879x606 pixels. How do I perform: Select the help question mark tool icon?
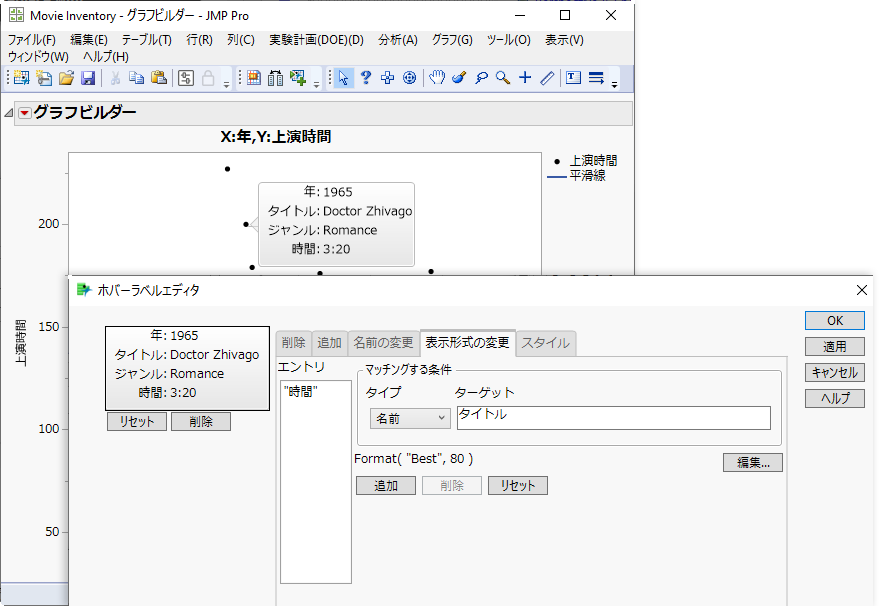(x=365, y=78)
